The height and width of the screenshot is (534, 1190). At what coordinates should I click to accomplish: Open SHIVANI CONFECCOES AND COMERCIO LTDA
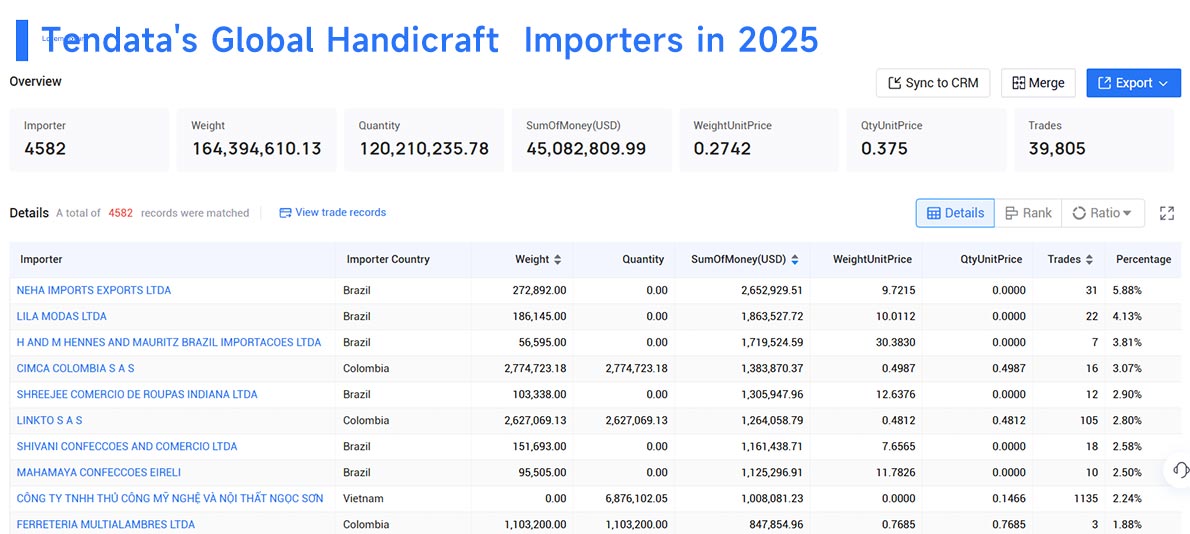[127, 447]
